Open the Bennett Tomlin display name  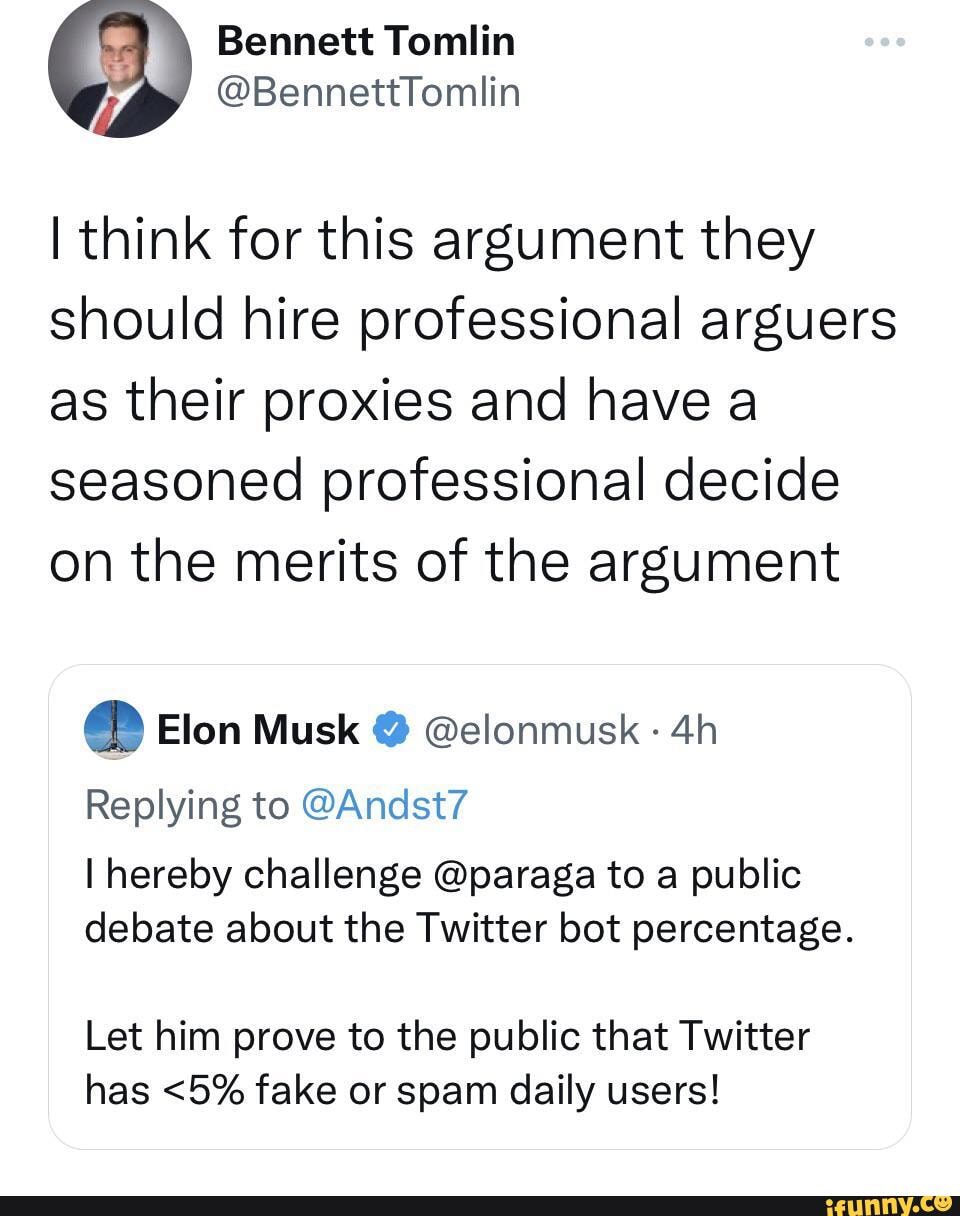coord(366,41)
